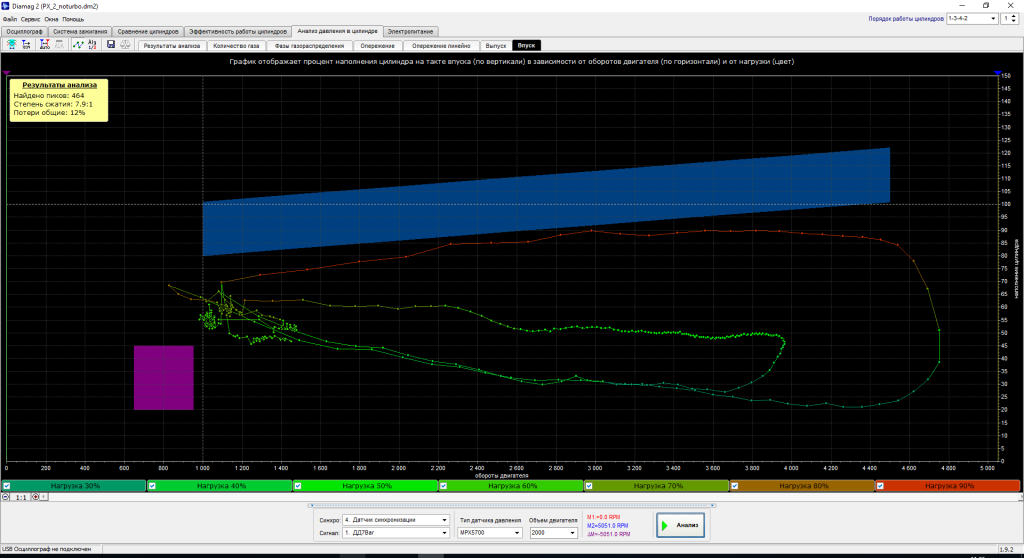Click the Нагрузка 30% color bar
Screen dimensions: 1024x558
point(74,486)
